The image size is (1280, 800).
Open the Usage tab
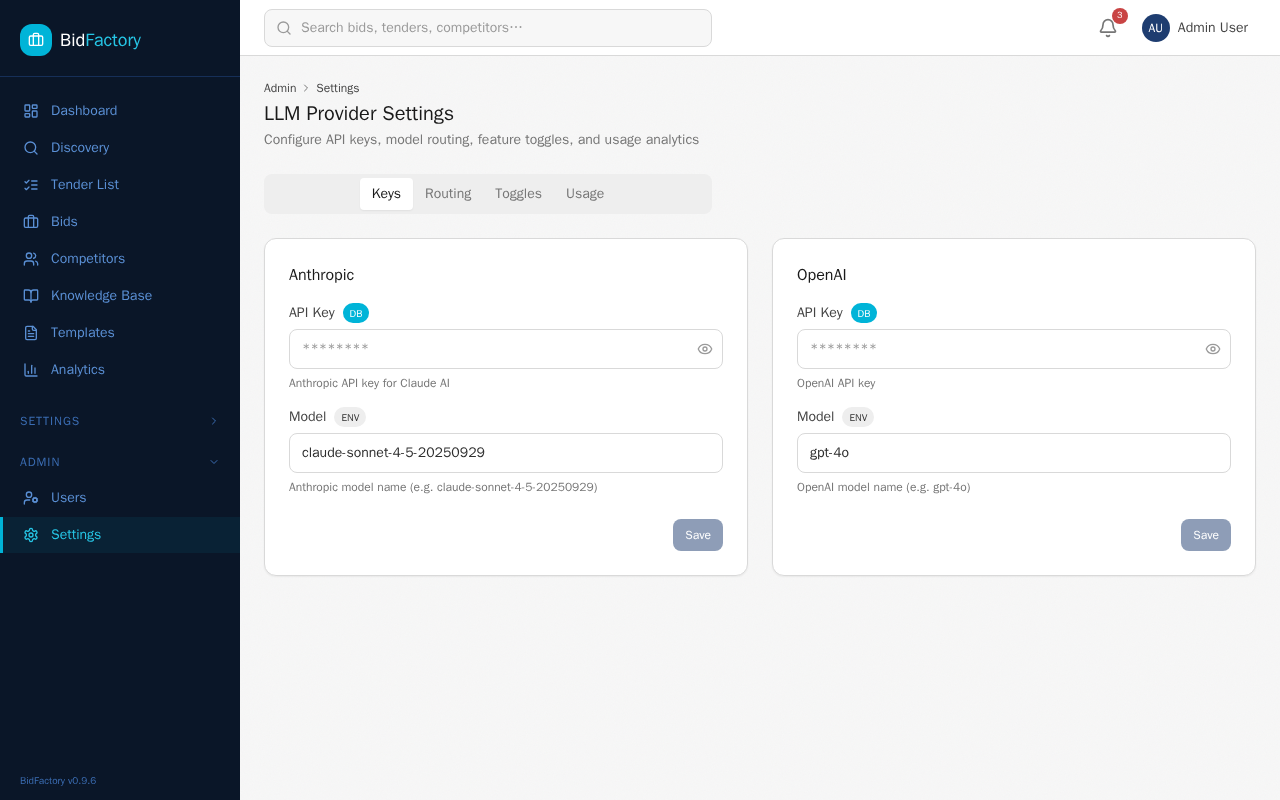coord(585,194)
